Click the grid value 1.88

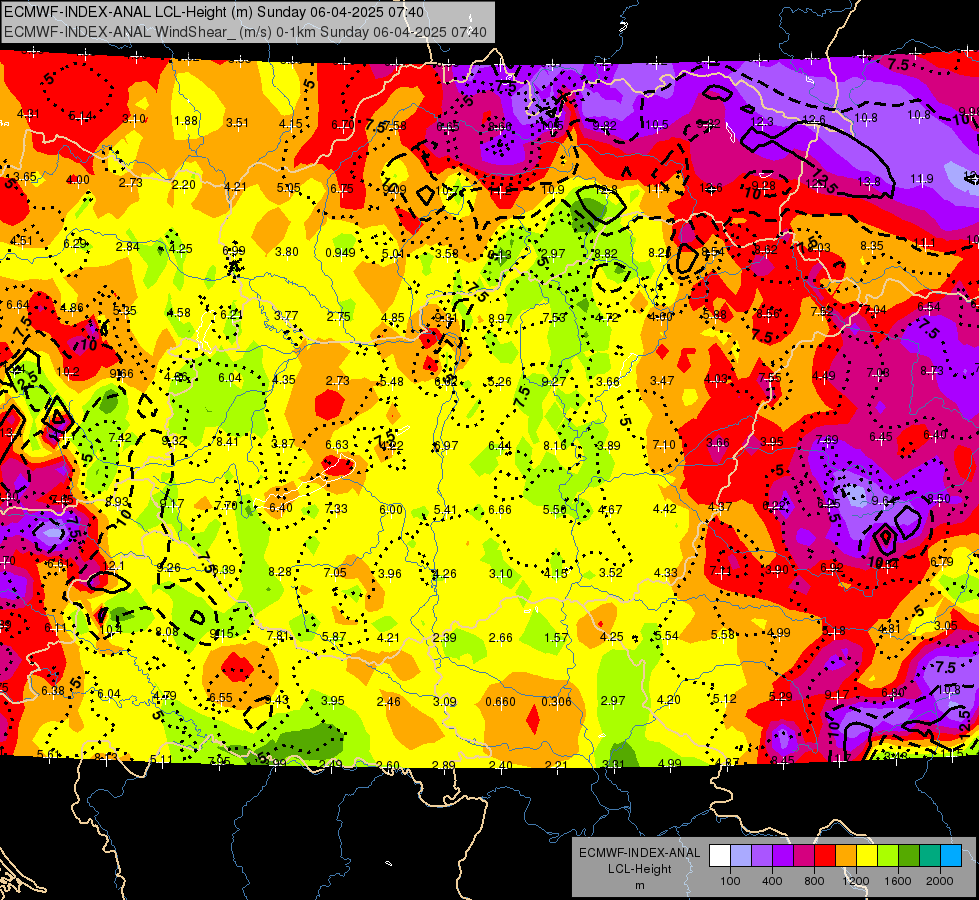pos(185,121)
